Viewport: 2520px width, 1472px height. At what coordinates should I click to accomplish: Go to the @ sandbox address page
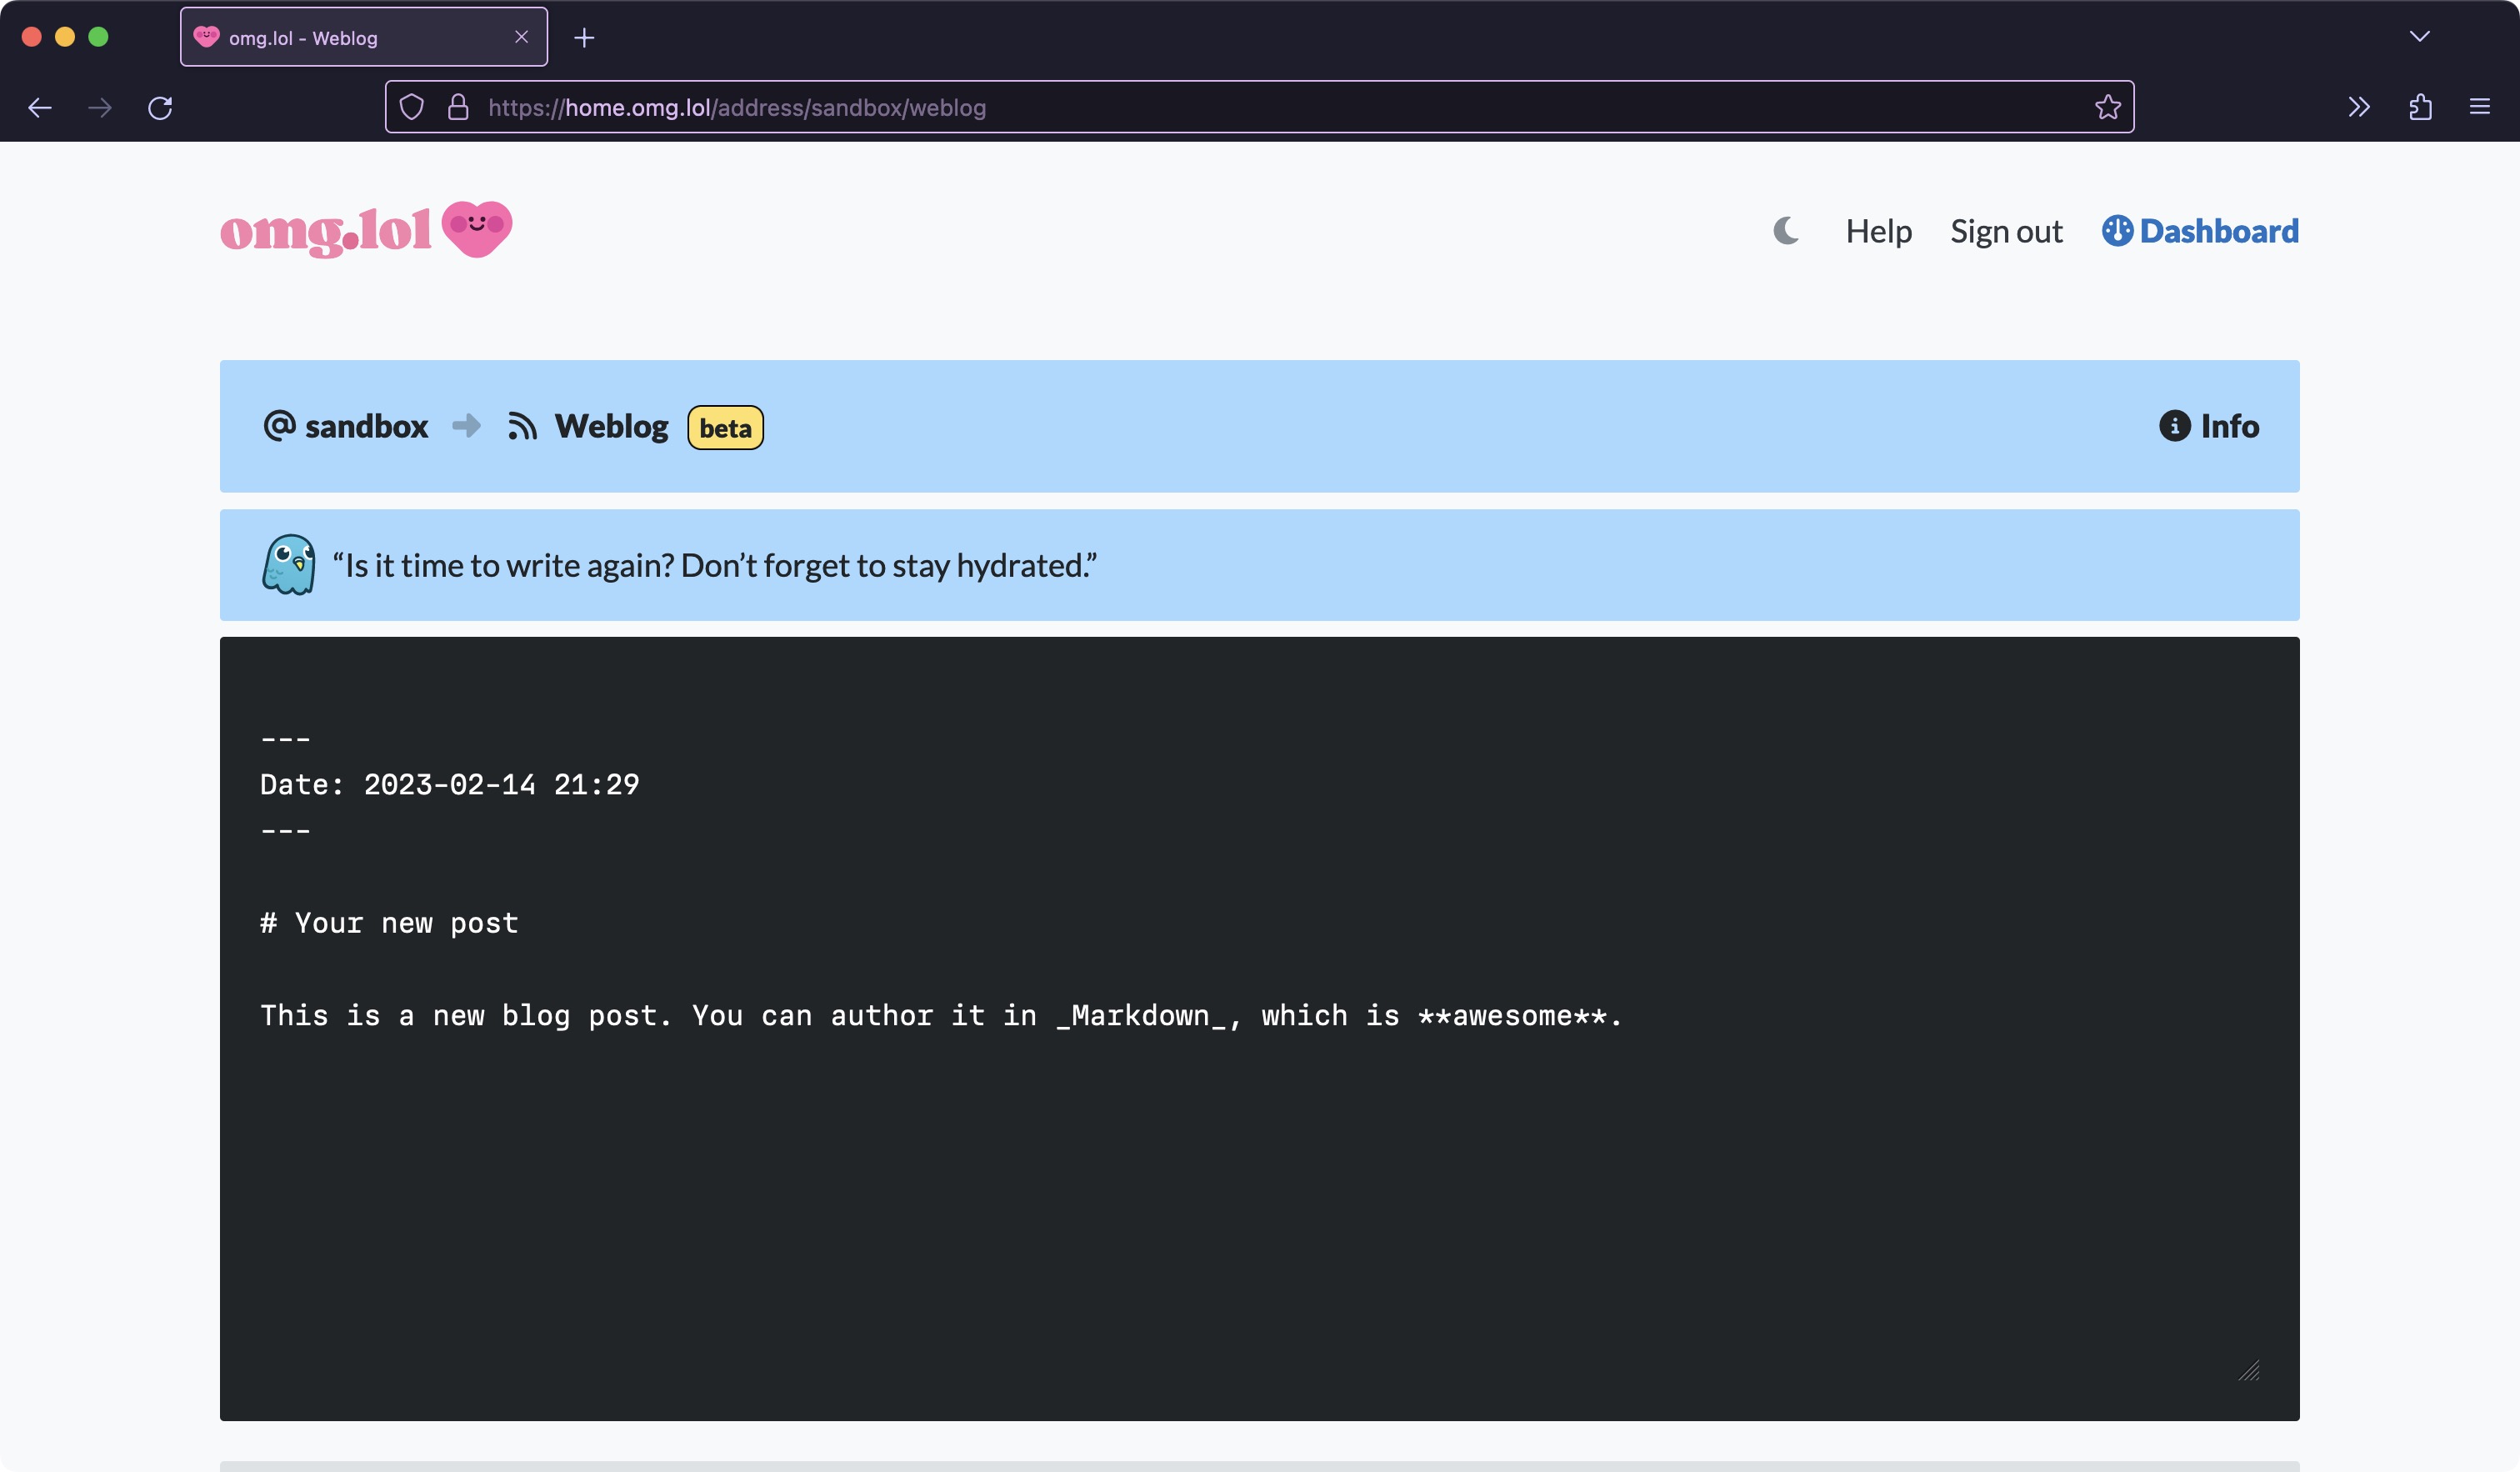point(346,426)
